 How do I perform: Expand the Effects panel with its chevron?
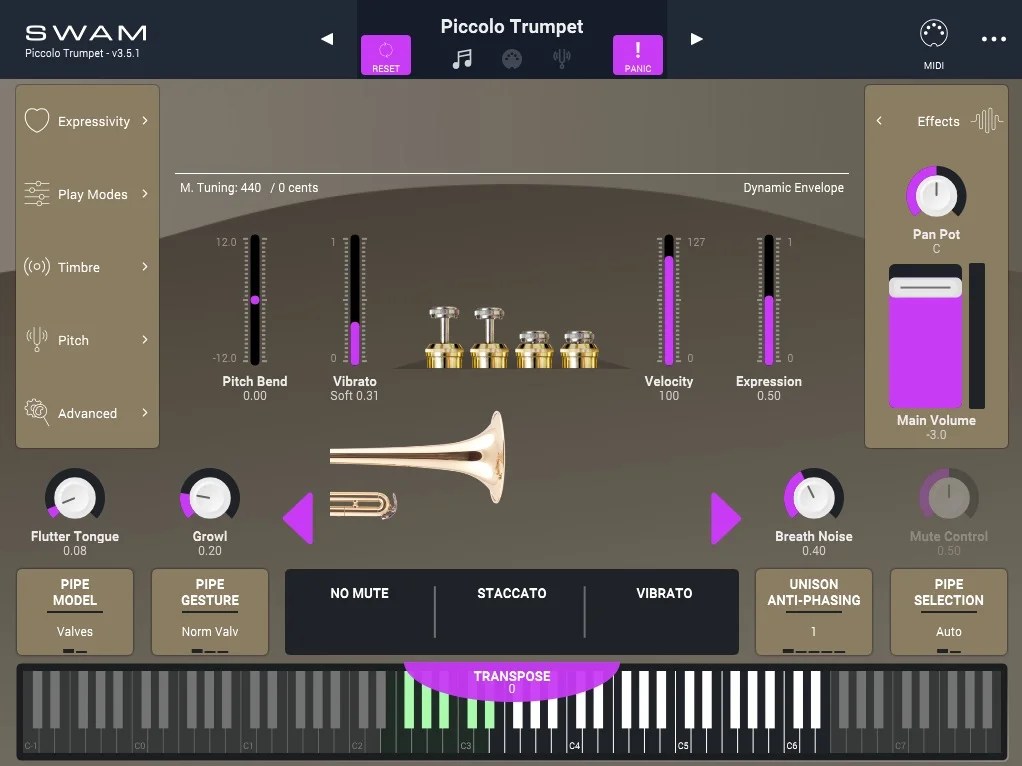click(879, 120)
